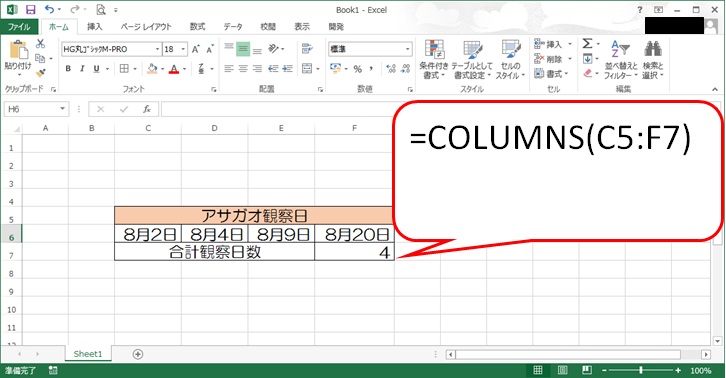This screenshot has width=726, height=378.
Task: Expand Format cells (書式) dropdown arrow
Action: (x=567, y=74)
